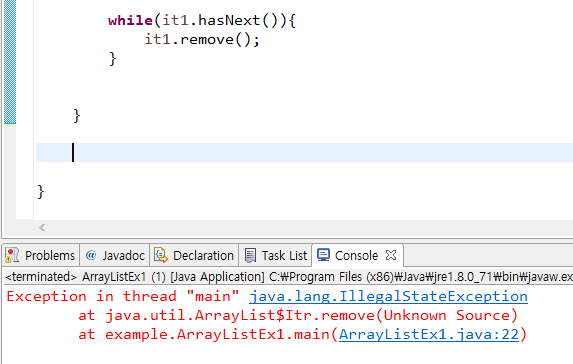Select the Console tab
This screenshot has width=573, height=364.
coord(356,255)
